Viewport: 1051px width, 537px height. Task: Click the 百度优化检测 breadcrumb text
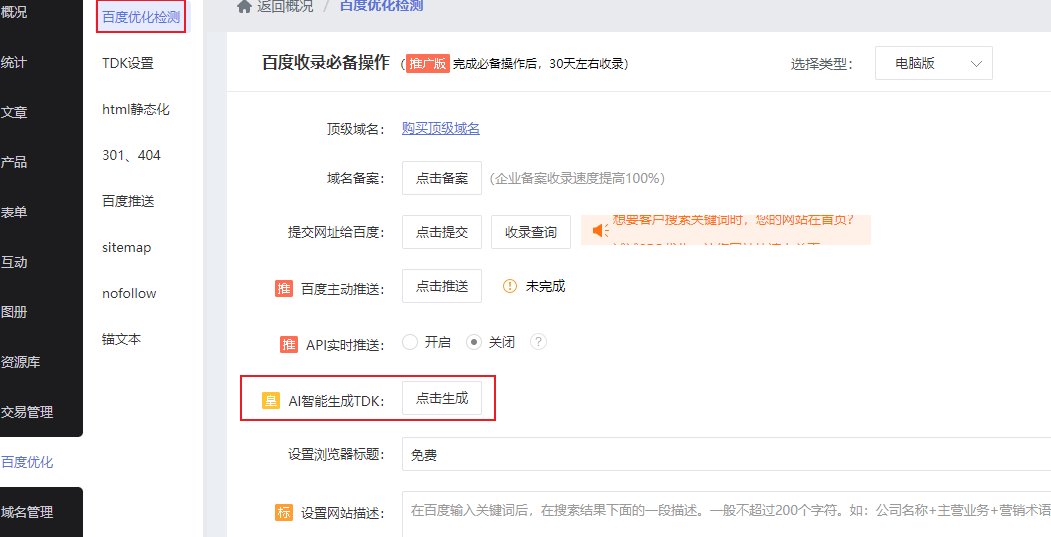pyautogui.click(x=381, y=7)
